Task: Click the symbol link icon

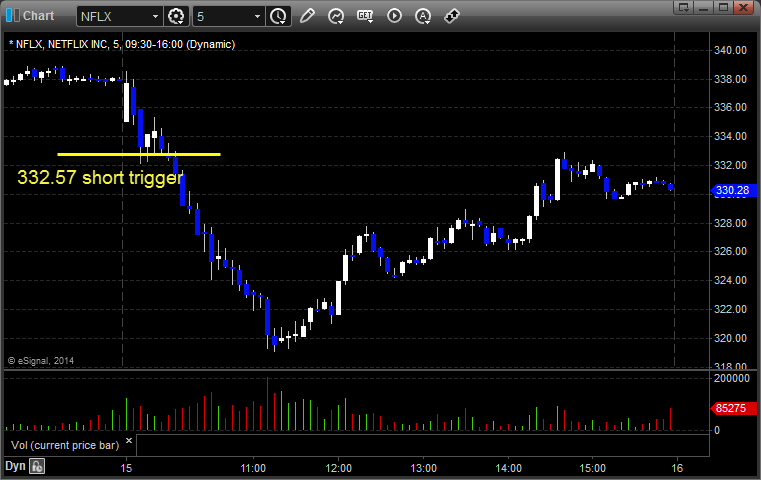Action: tap(452, 16)
